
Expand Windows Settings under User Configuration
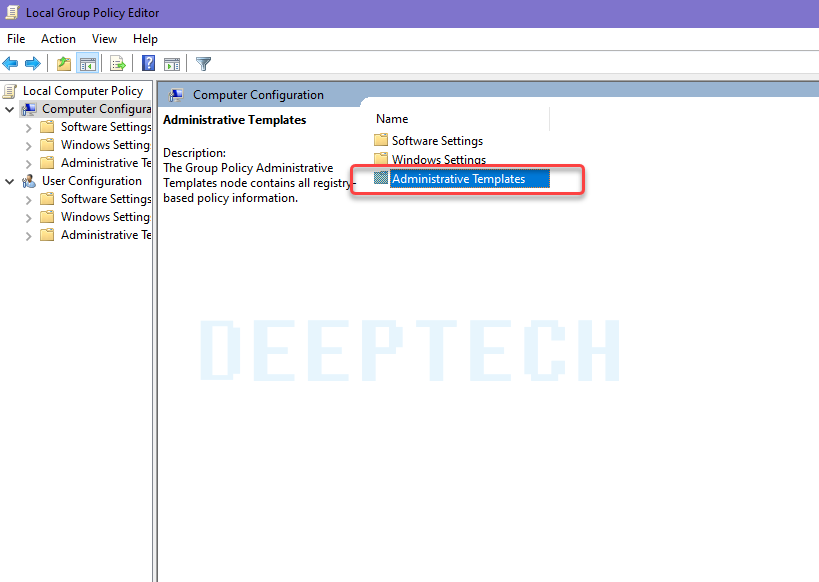pos(29,218)
